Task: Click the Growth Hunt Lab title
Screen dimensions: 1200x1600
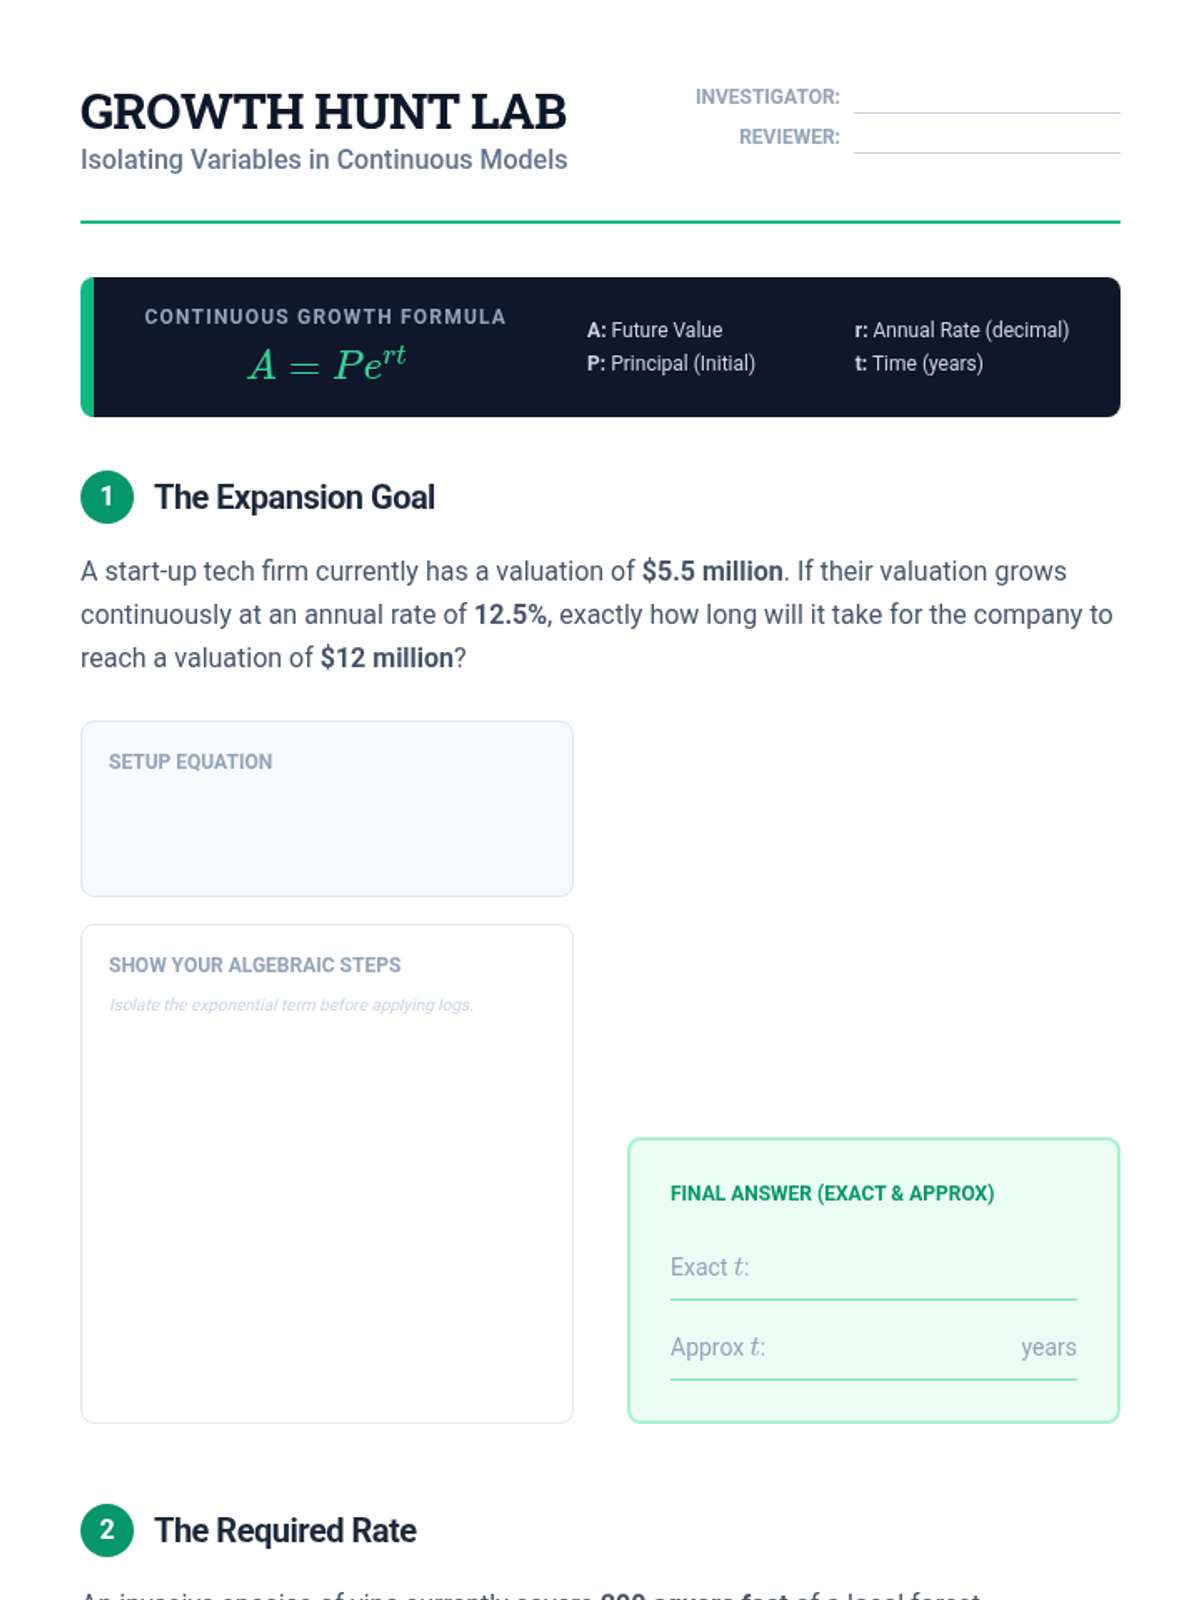Action: pos(323,112)
